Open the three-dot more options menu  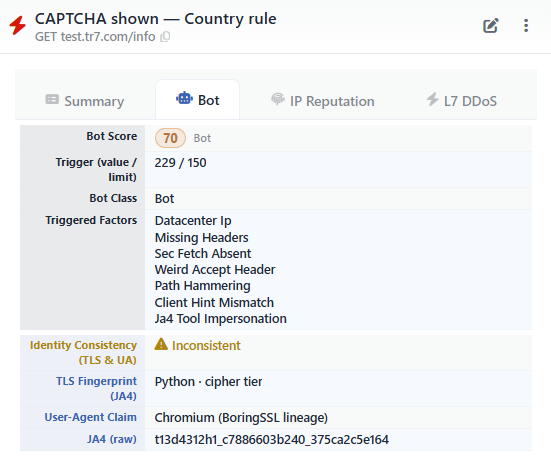point(526,26)
